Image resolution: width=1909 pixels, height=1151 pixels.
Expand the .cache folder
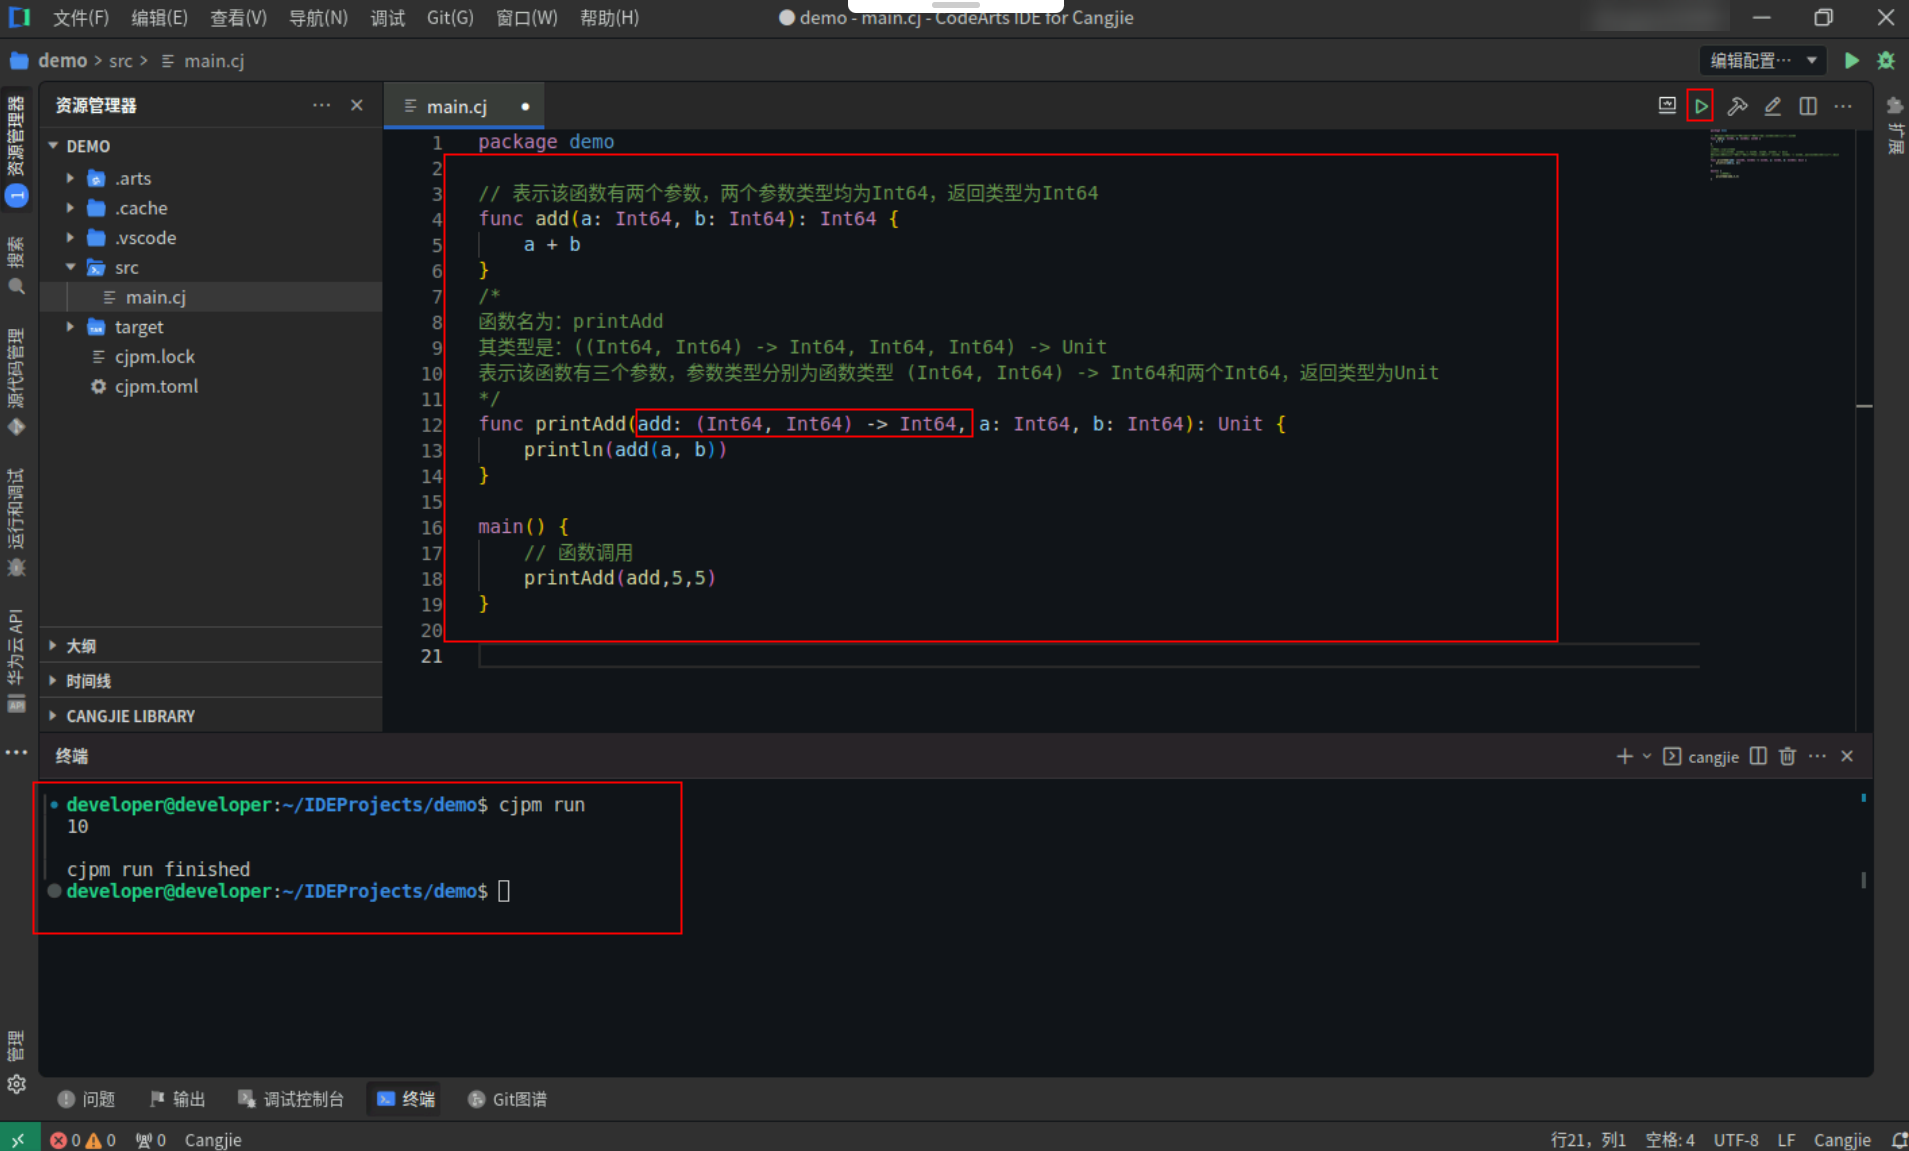pos(70,208)
